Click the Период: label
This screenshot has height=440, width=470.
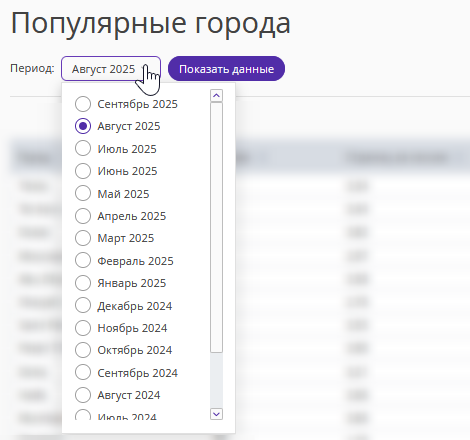[32, 68]
